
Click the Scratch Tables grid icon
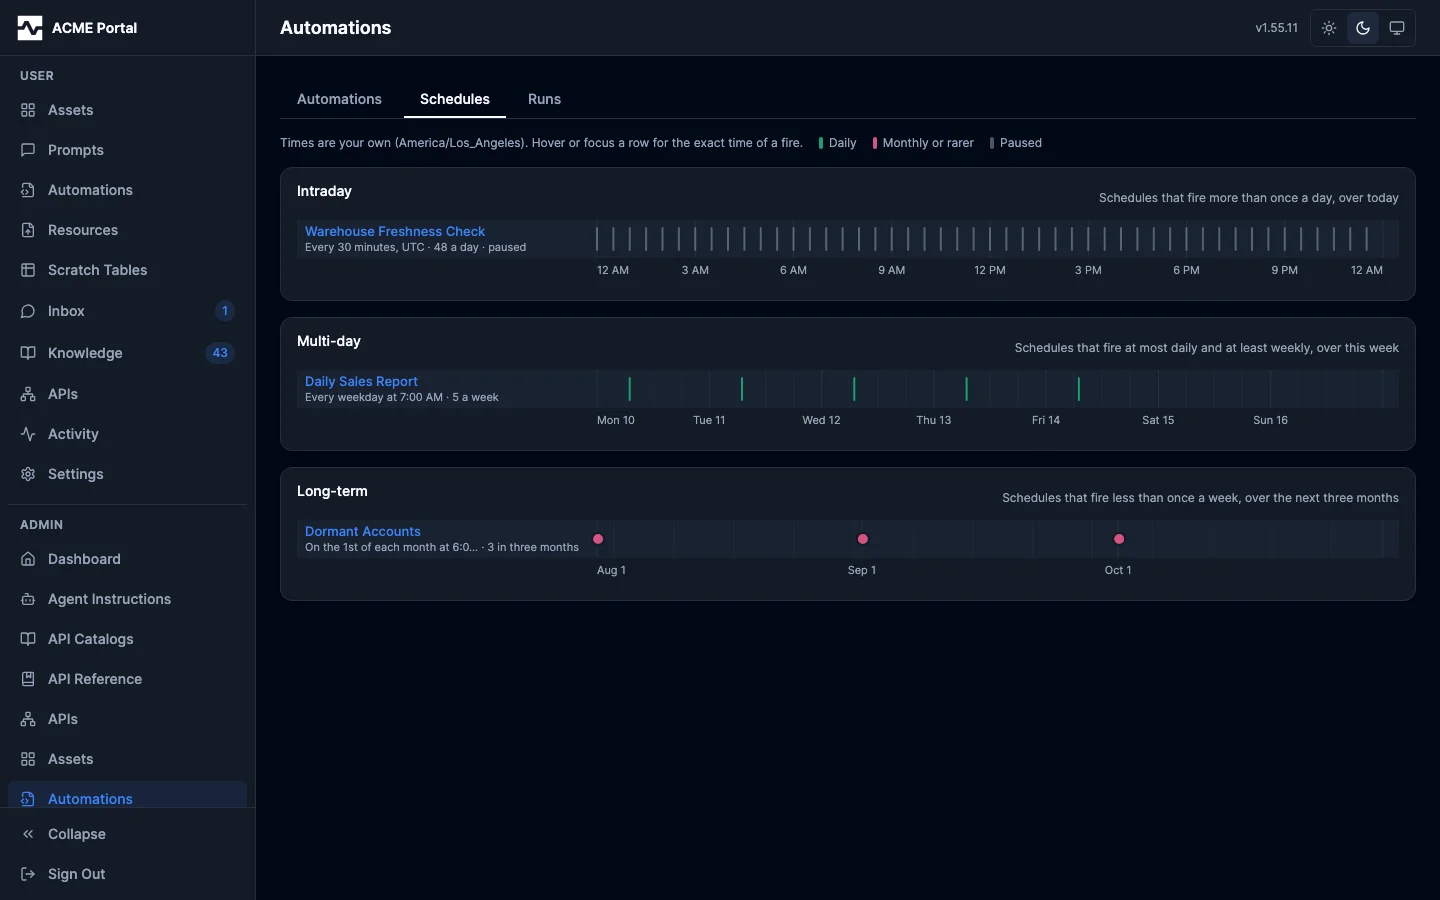click(28, 270)
